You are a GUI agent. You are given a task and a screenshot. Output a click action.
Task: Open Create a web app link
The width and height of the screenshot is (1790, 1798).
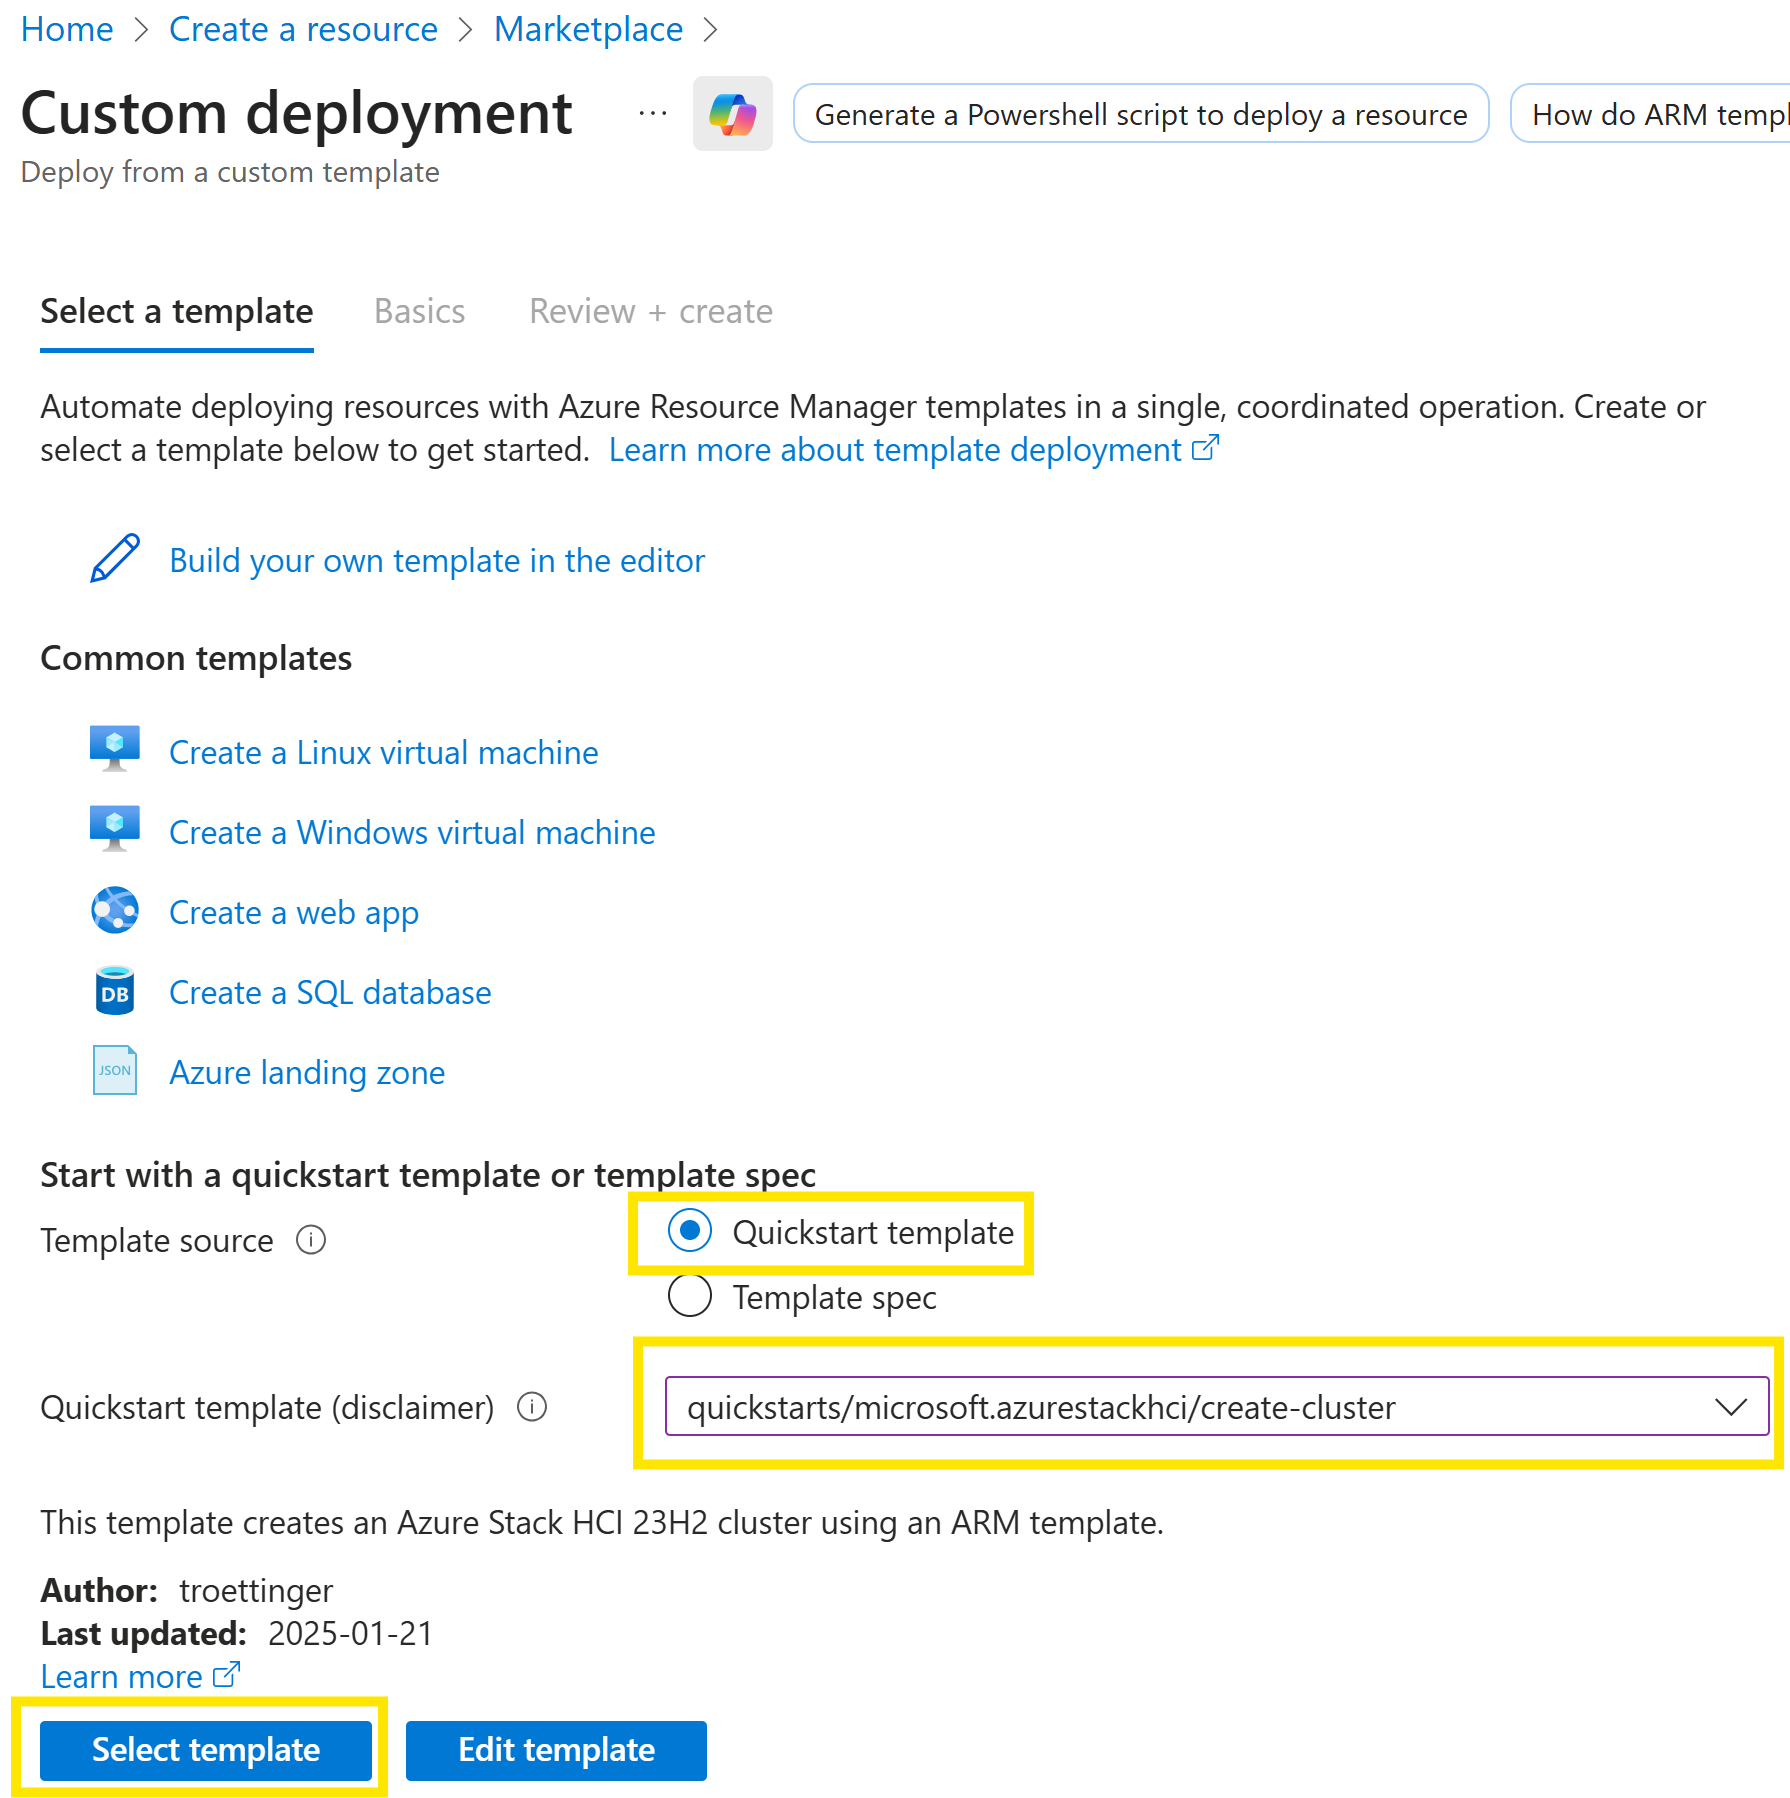tap(294, 912)
